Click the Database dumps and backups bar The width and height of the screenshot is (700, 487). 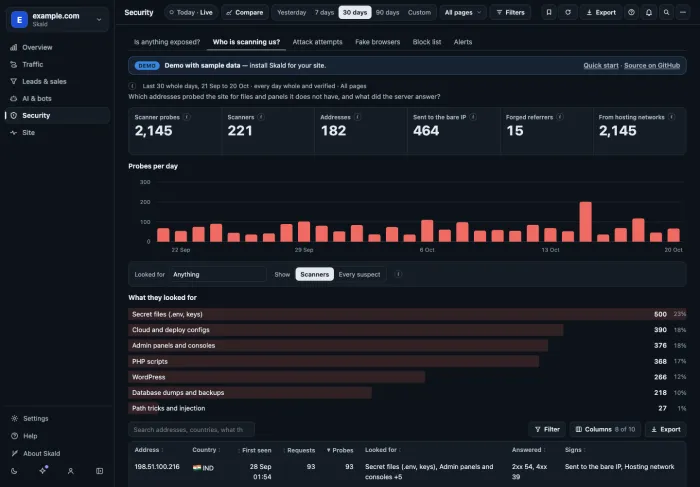point(407,392)
